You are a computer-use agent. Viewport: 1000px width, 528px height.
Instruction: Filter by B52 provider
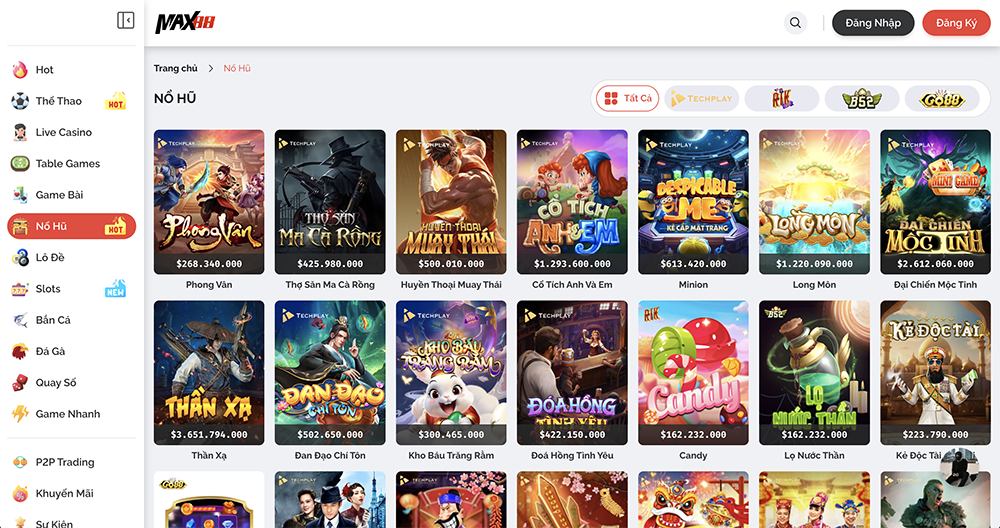click(x=862, y=98)
